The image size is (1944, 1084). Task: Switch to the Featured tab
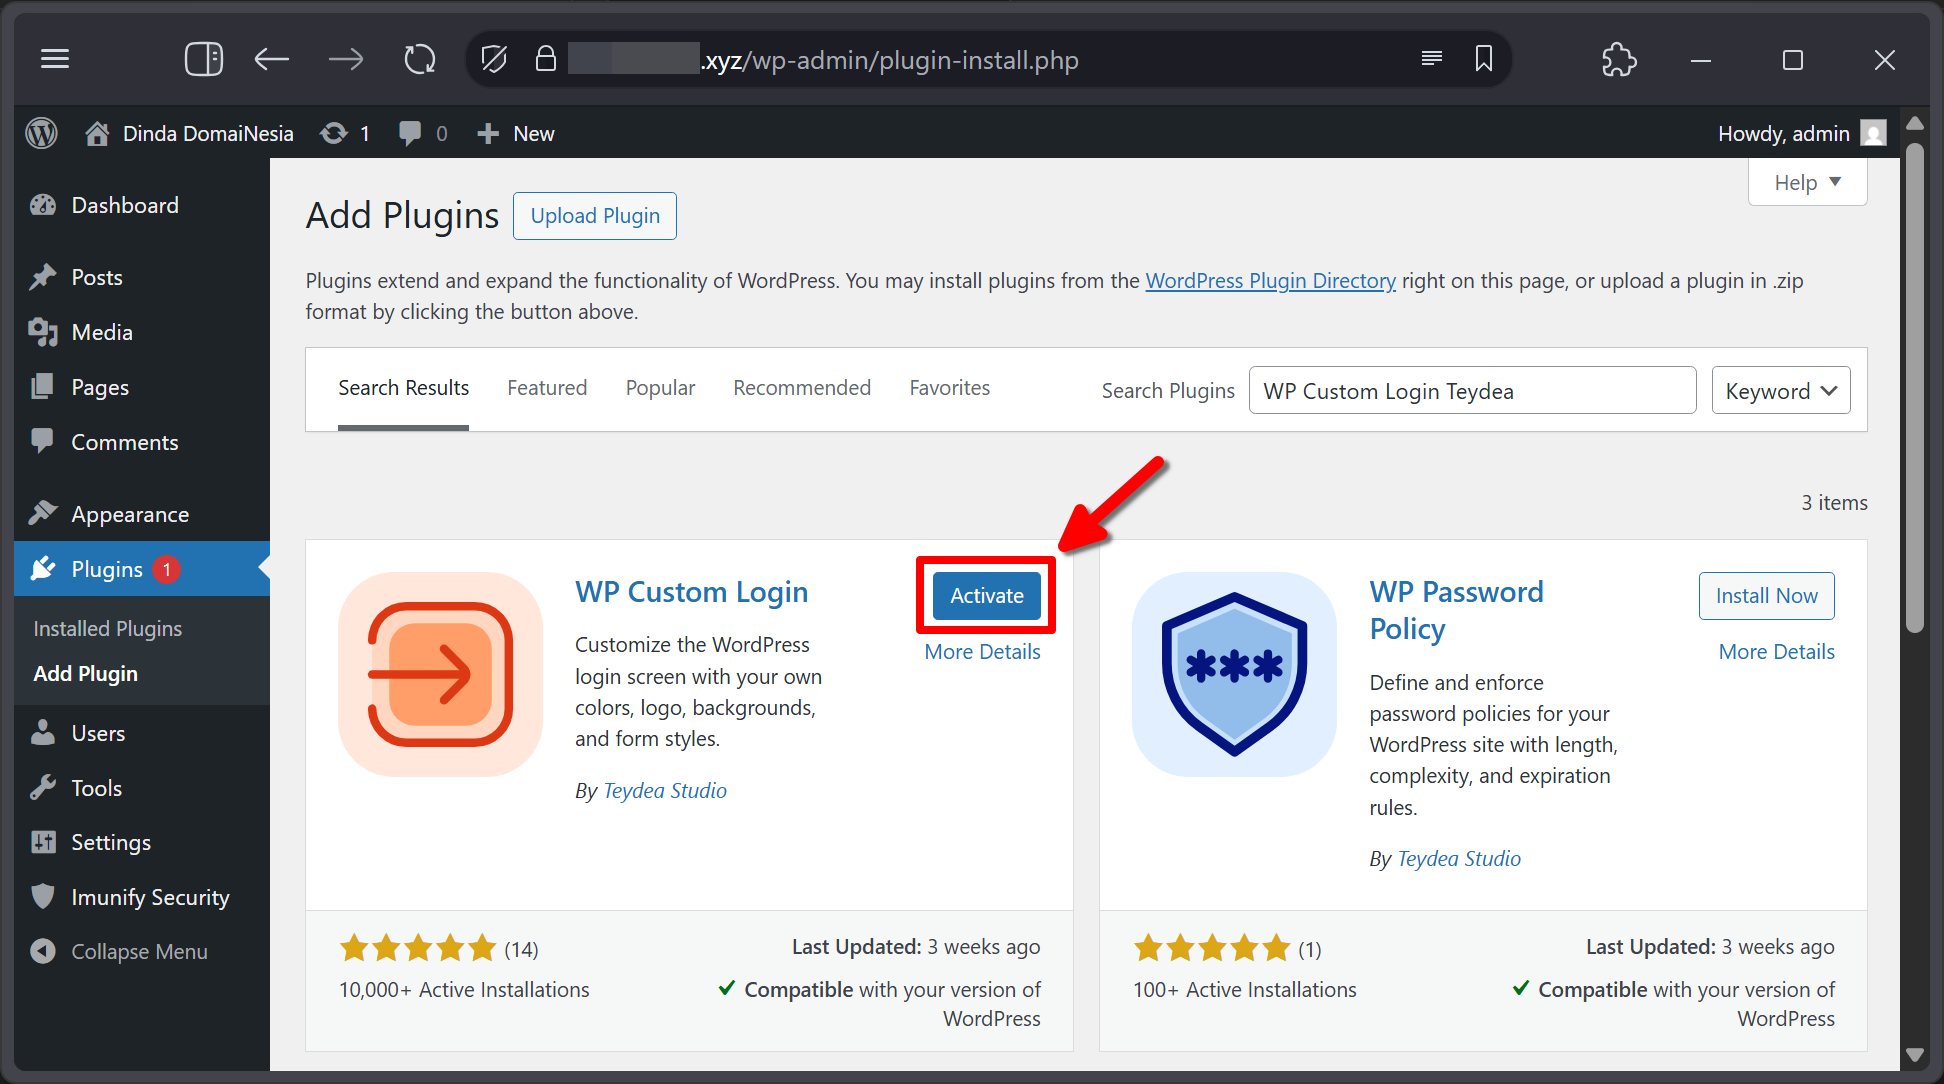pyautogui.click(x=547, y=388)
